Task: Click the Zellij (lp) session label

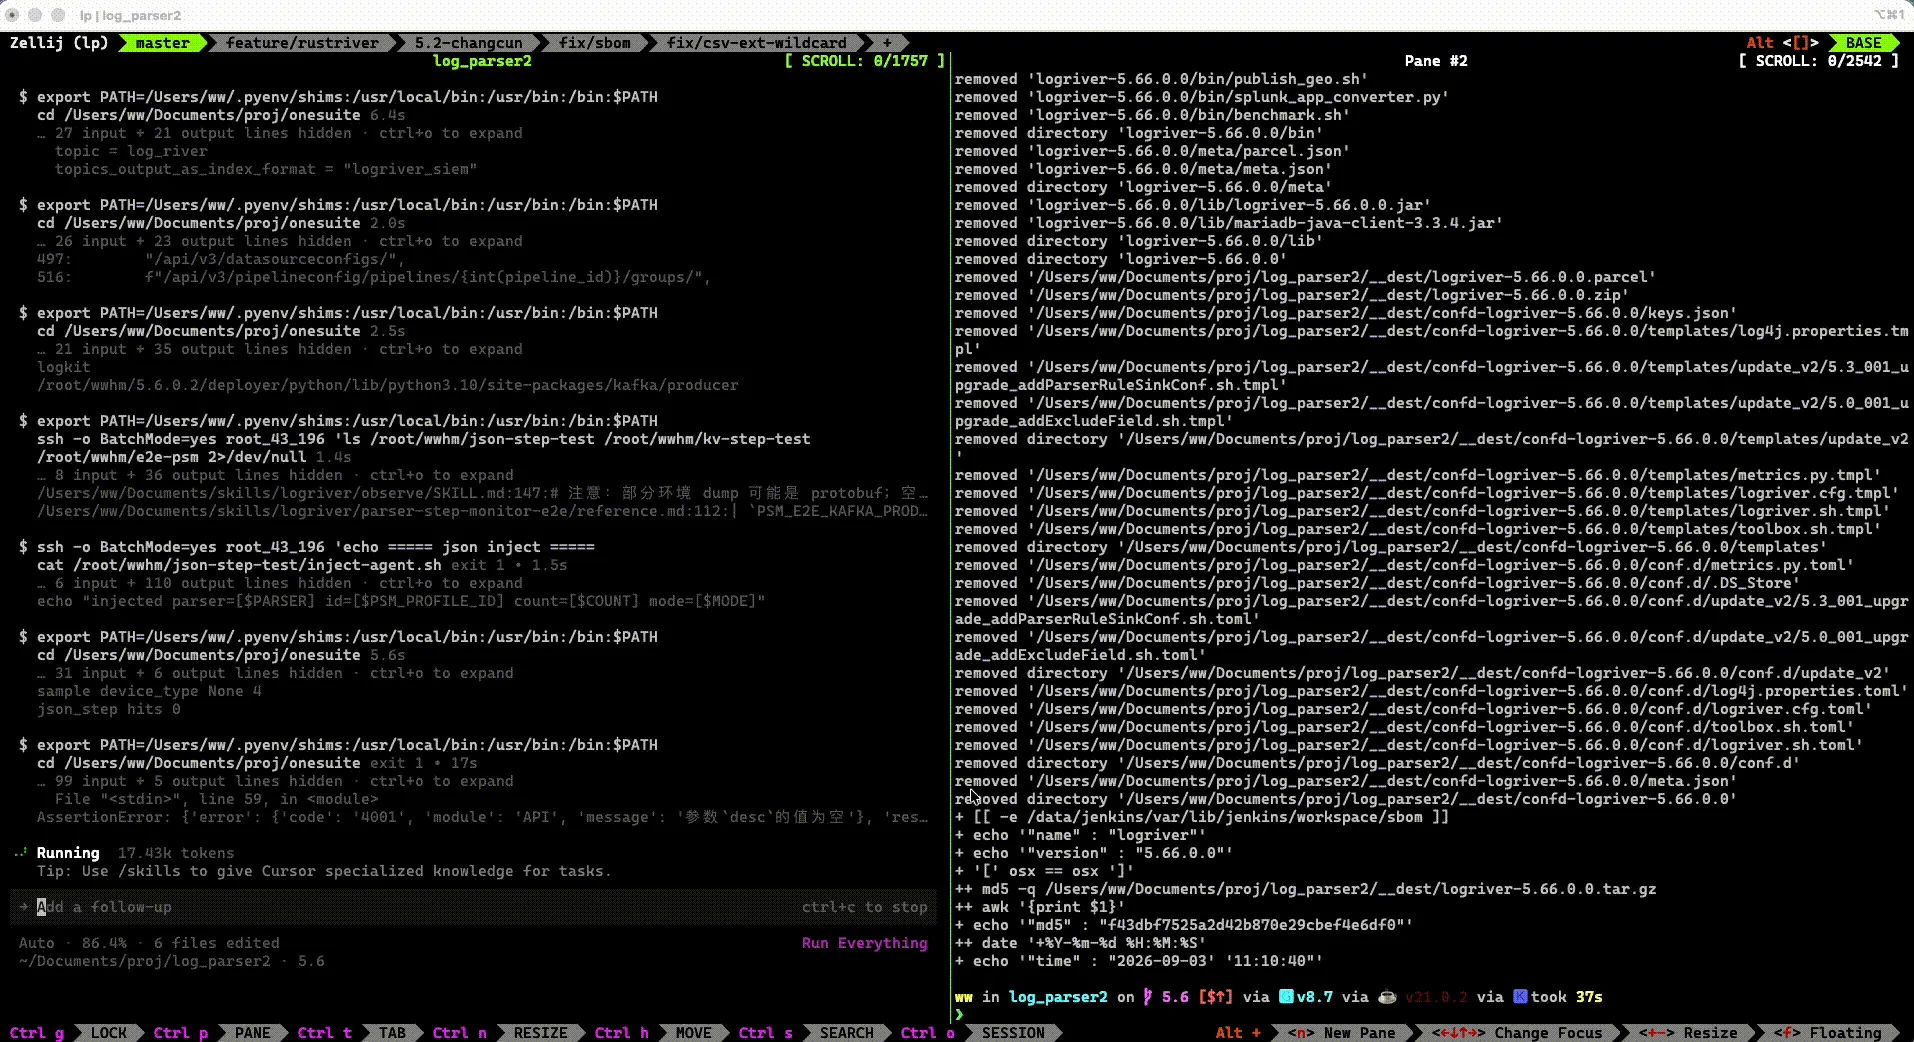Action: (x=59, y=43)
